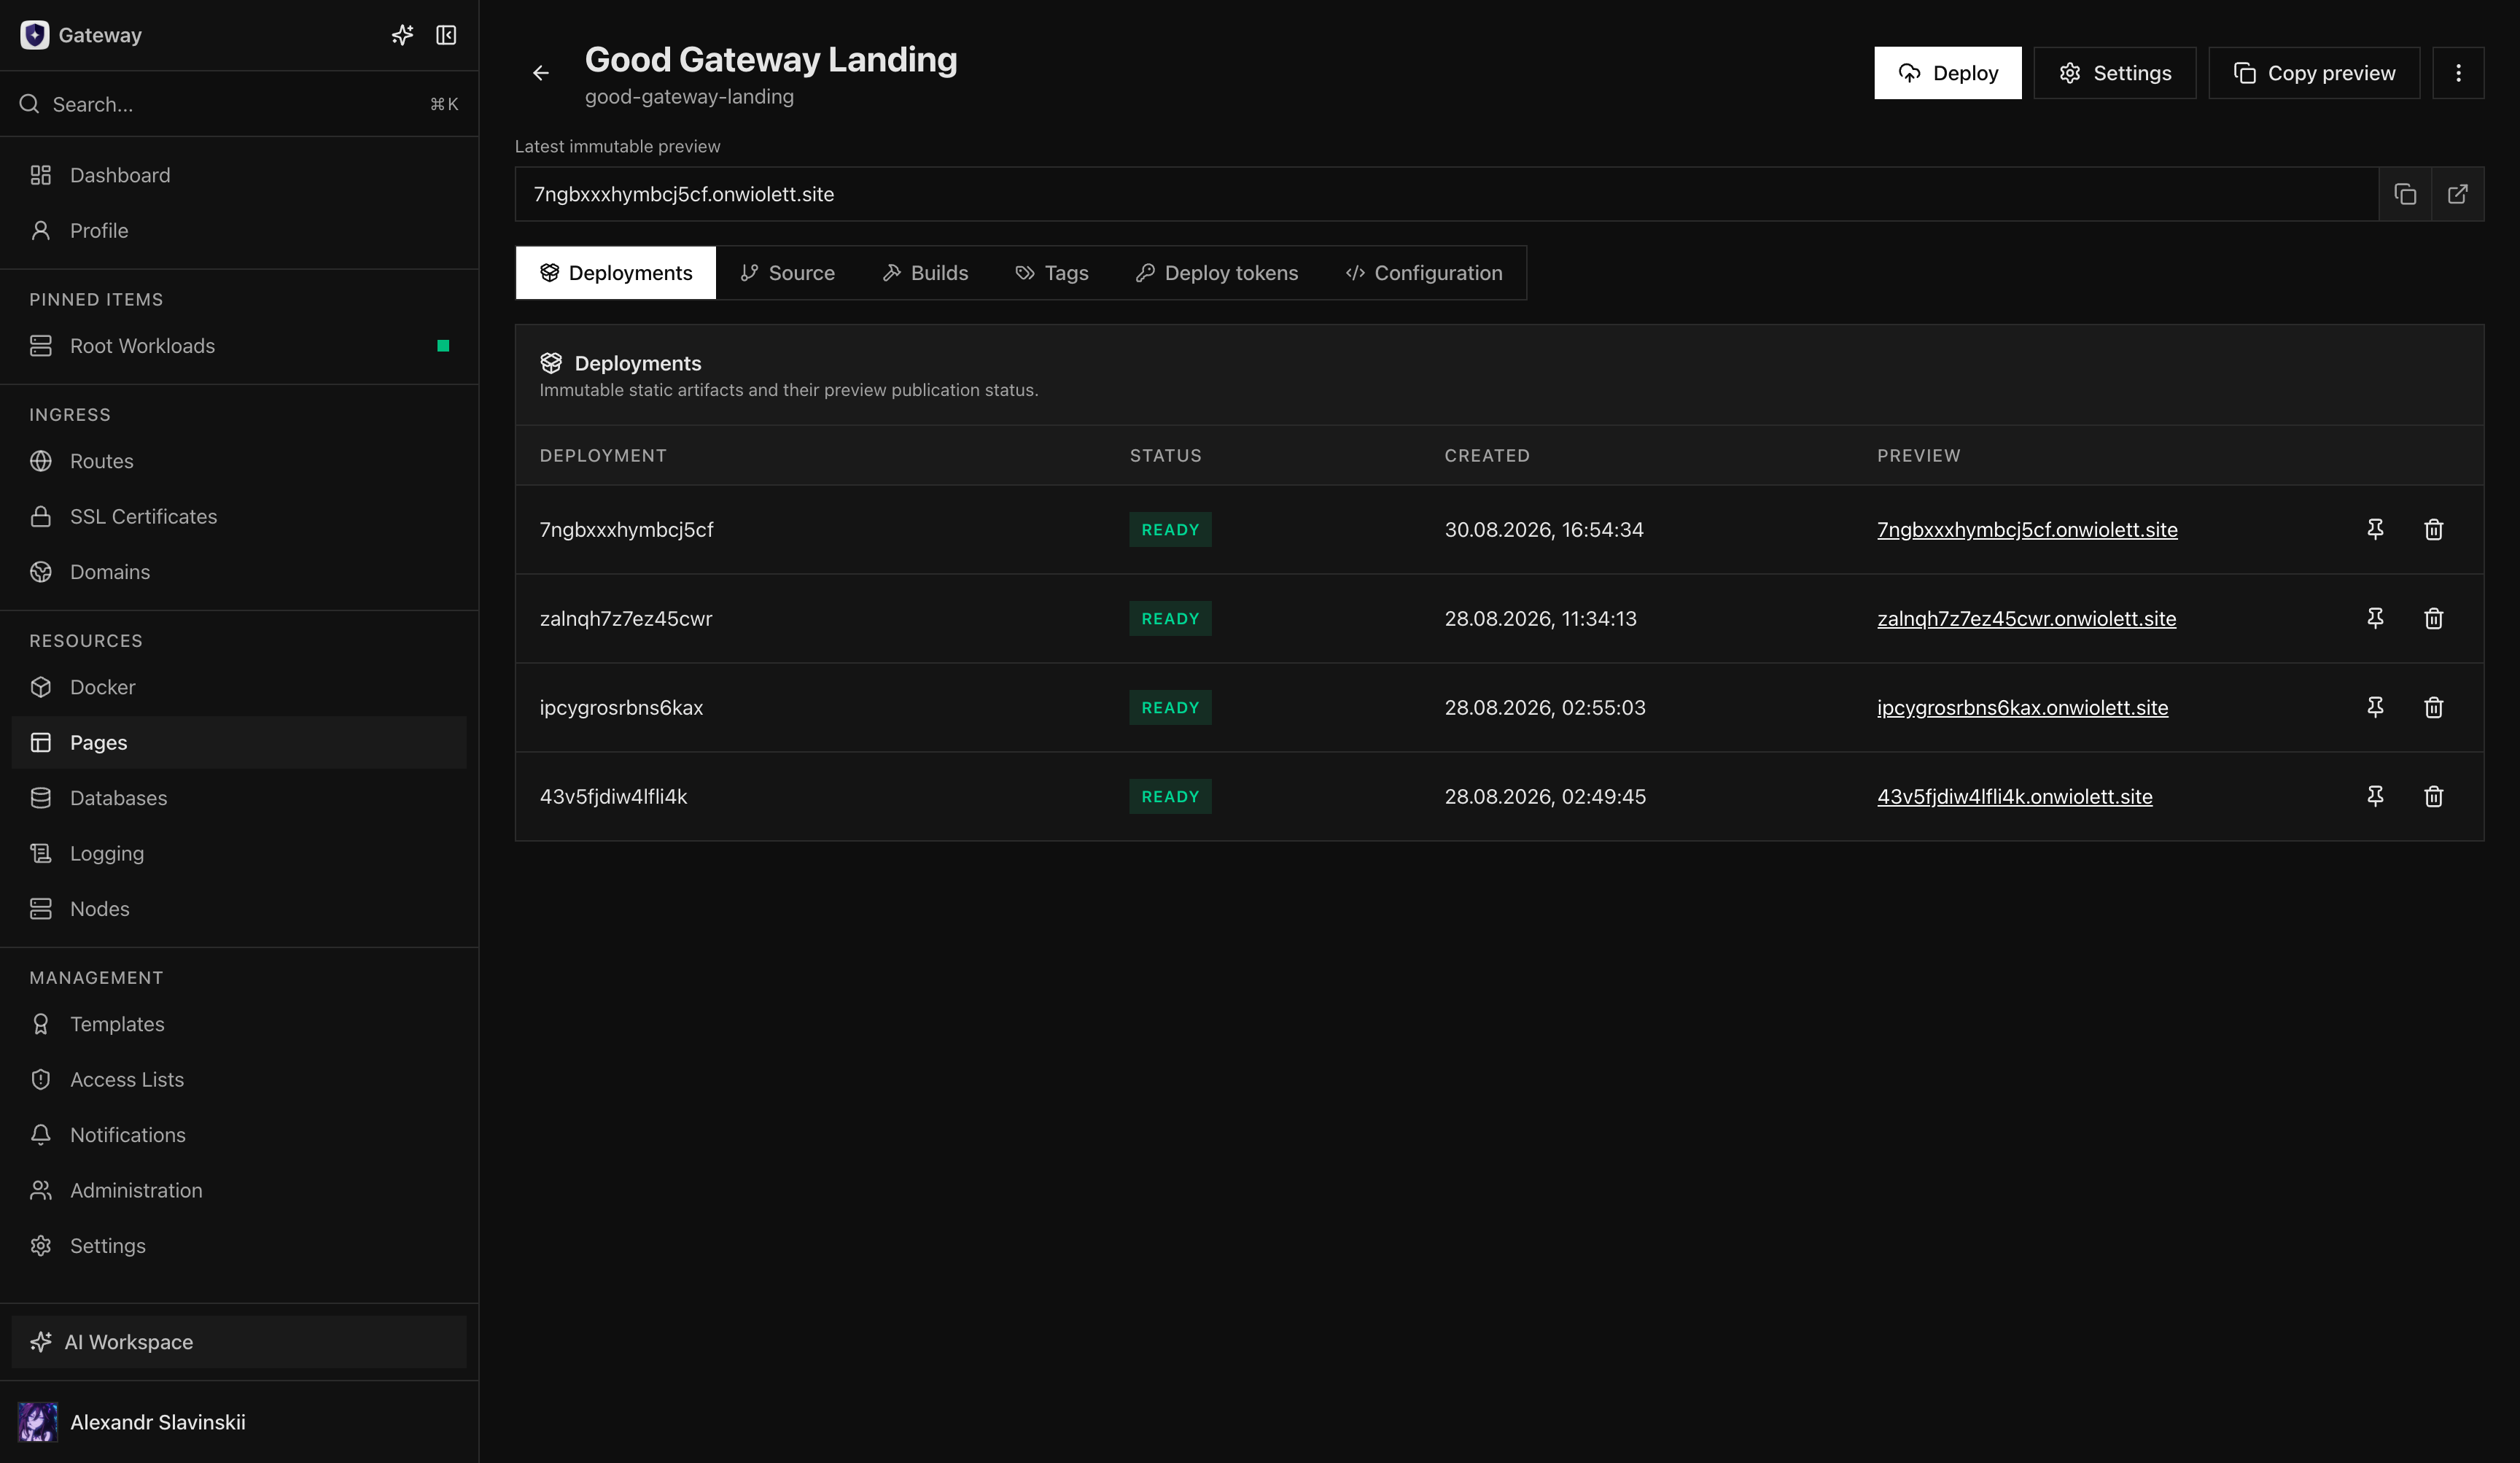Focus the sidebar Search field
The width and height of the screenshot is (2520, 1463).
tap(239, 104)
